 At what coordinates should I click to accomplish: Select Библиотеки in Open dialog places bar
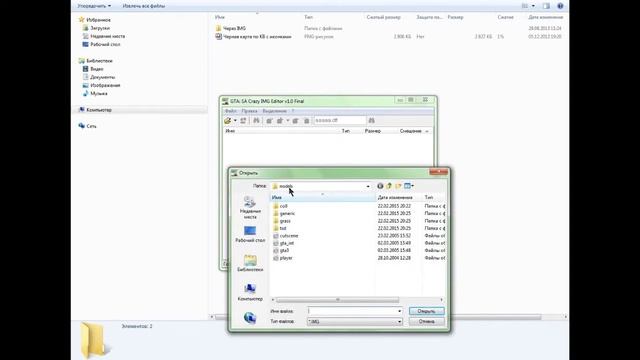click(x=250, y=263)
